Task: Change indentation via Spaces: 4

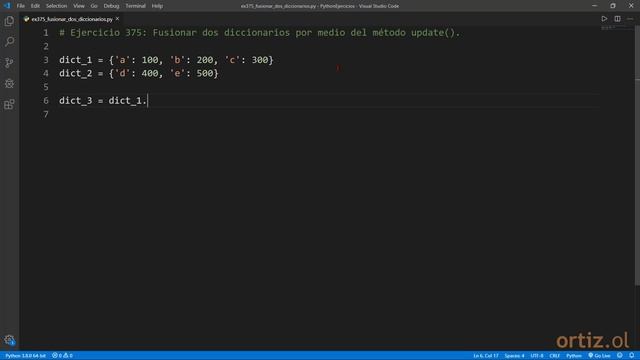Action: (x=514, y=356)
